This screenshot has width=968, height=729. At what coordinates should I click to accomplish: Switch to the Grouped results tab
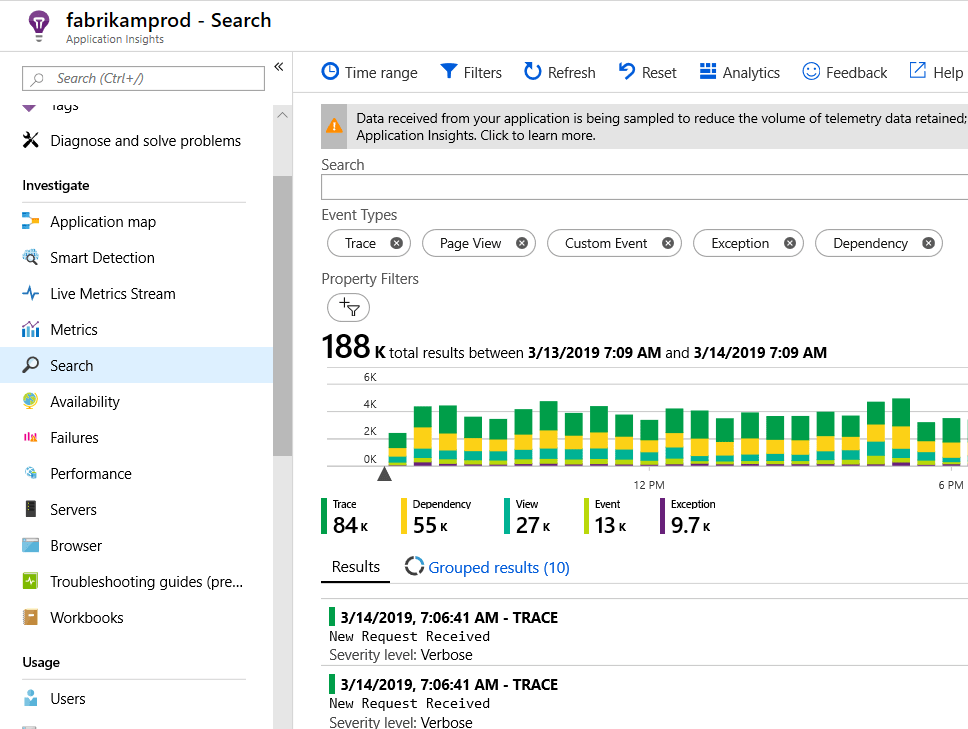497,566
